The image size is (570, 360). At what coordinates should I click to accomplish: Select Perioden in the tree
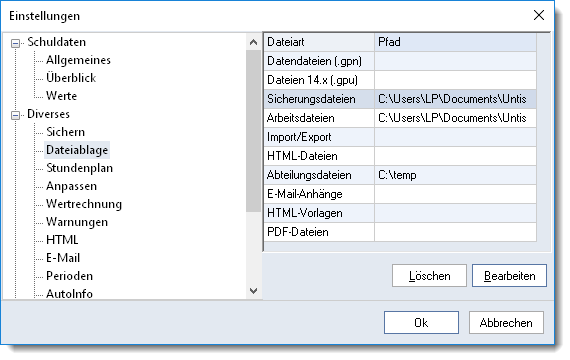[x=69, y=276]
